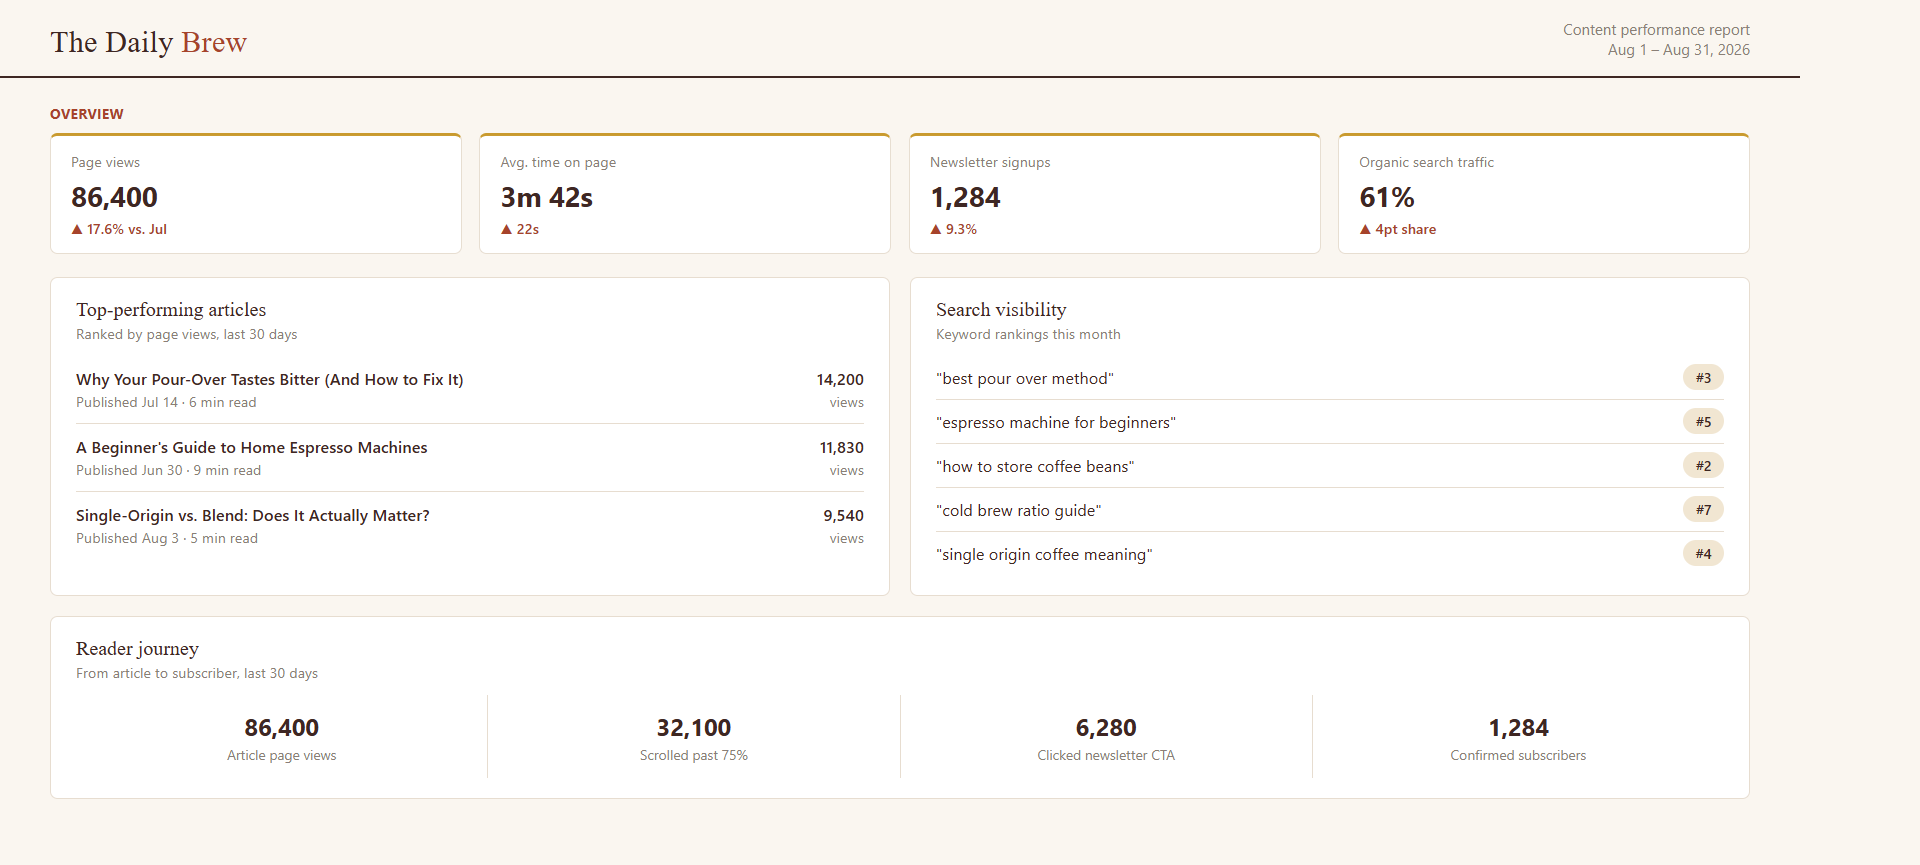Click the 32,100 scrolled past 75% figure

point(694,728)
